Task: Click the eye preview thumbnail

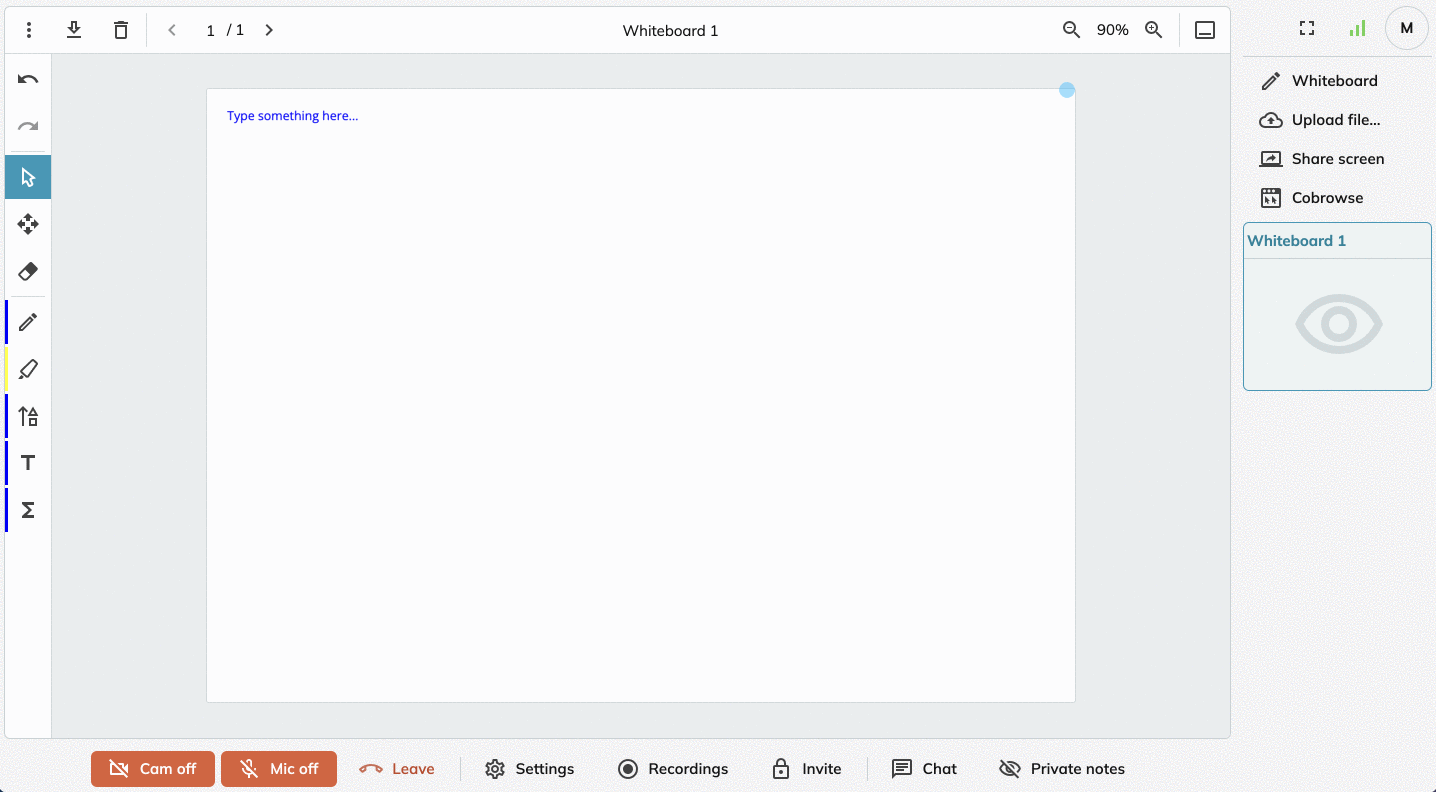Action: coord(1338,324)
